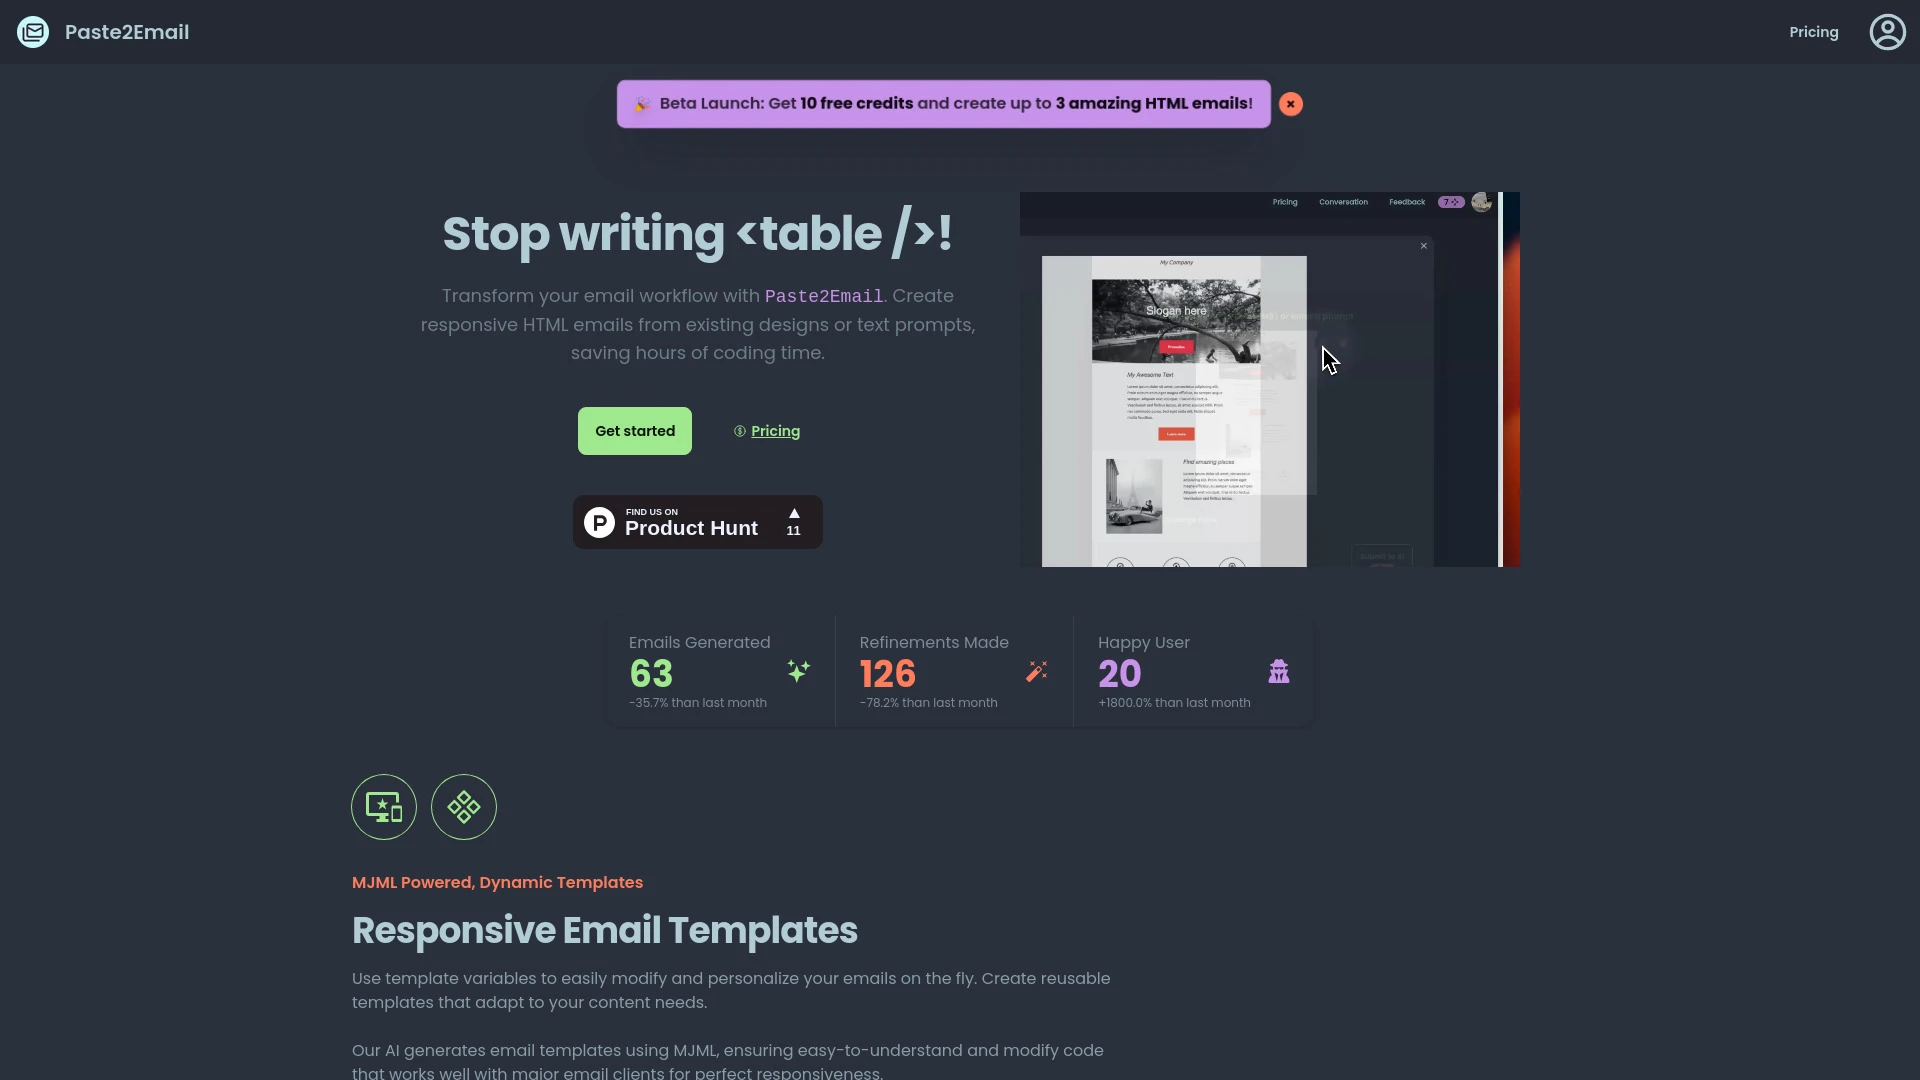Click the refinements magic wand icon
Image resolution: width=1920 pixels, height=1080 pixels.
1036,671
